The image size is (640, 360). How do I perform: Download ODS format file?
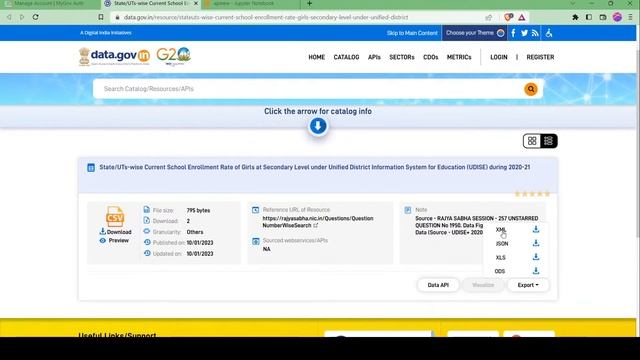pos(536,271)
